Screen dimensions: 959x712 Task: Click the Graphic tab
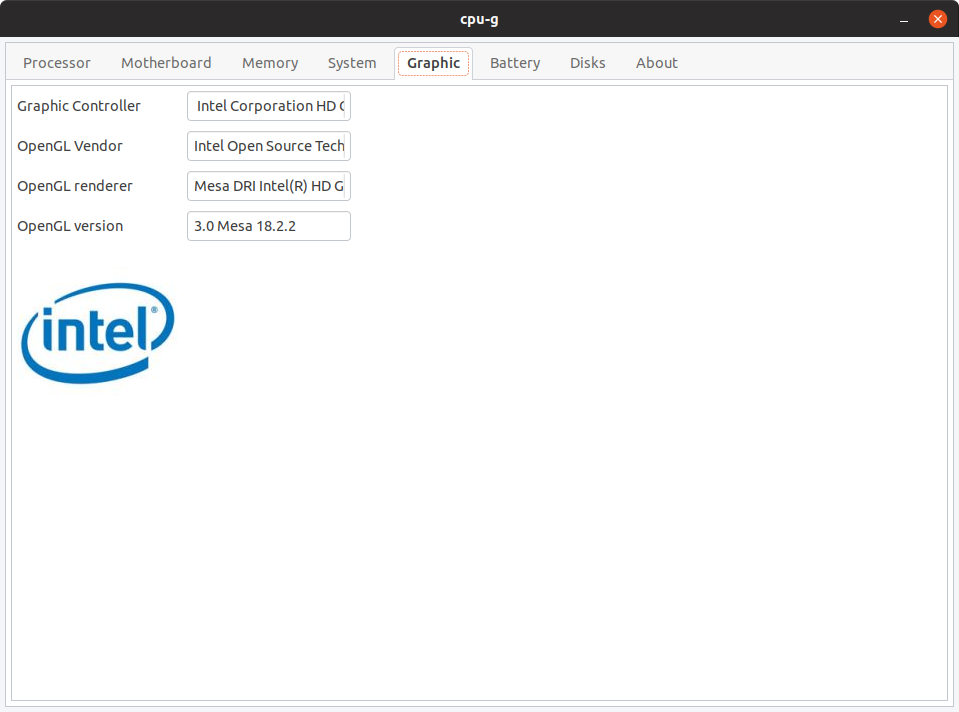(x=434, y=63)
